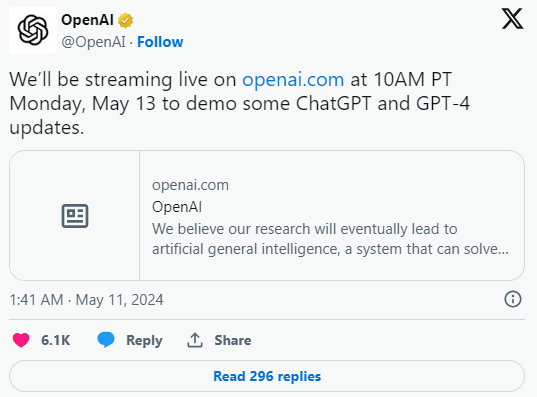
Task: Click the Share label
Action: 233,340
